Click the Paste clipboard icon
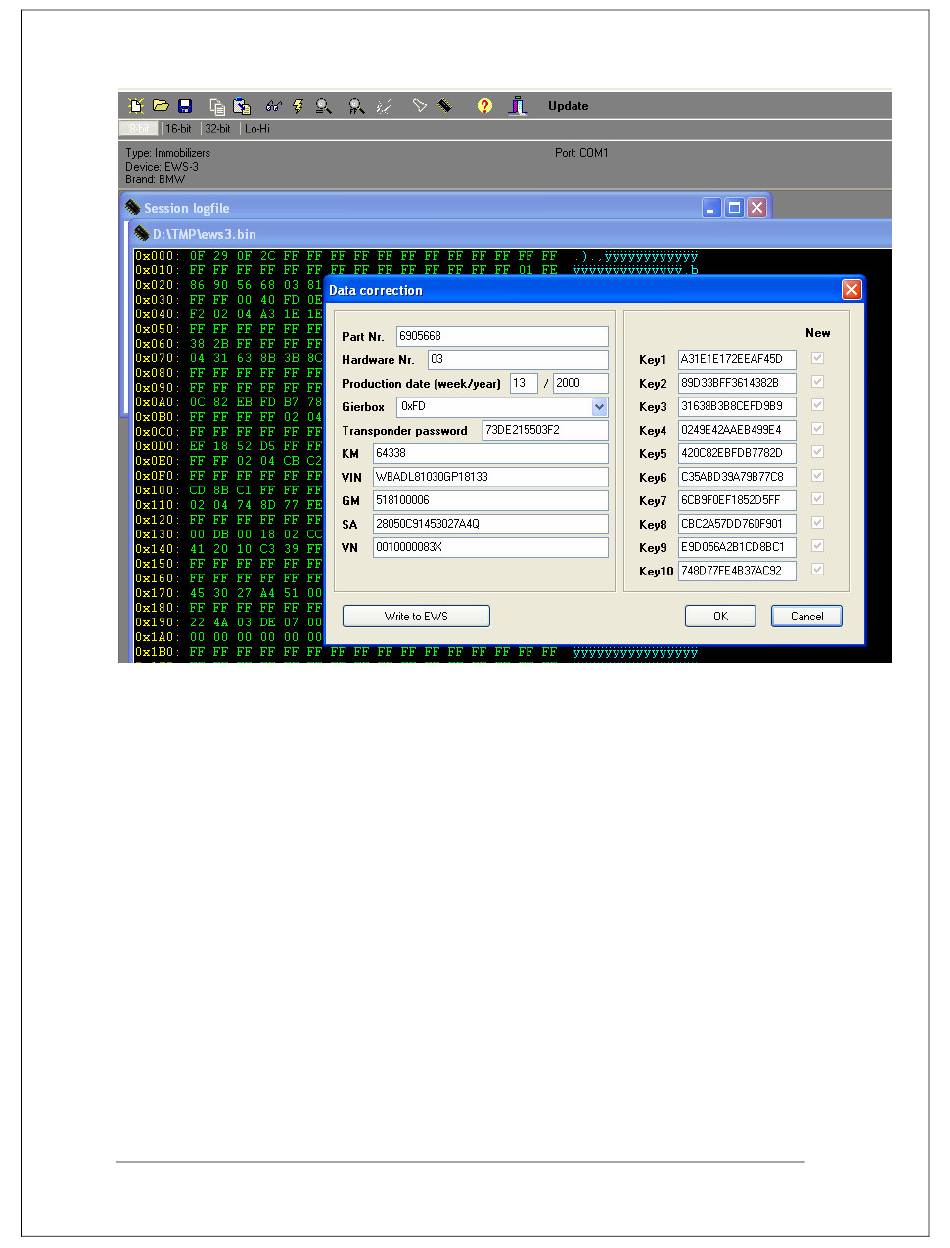 pyautogui.click(x=242, y=106)
